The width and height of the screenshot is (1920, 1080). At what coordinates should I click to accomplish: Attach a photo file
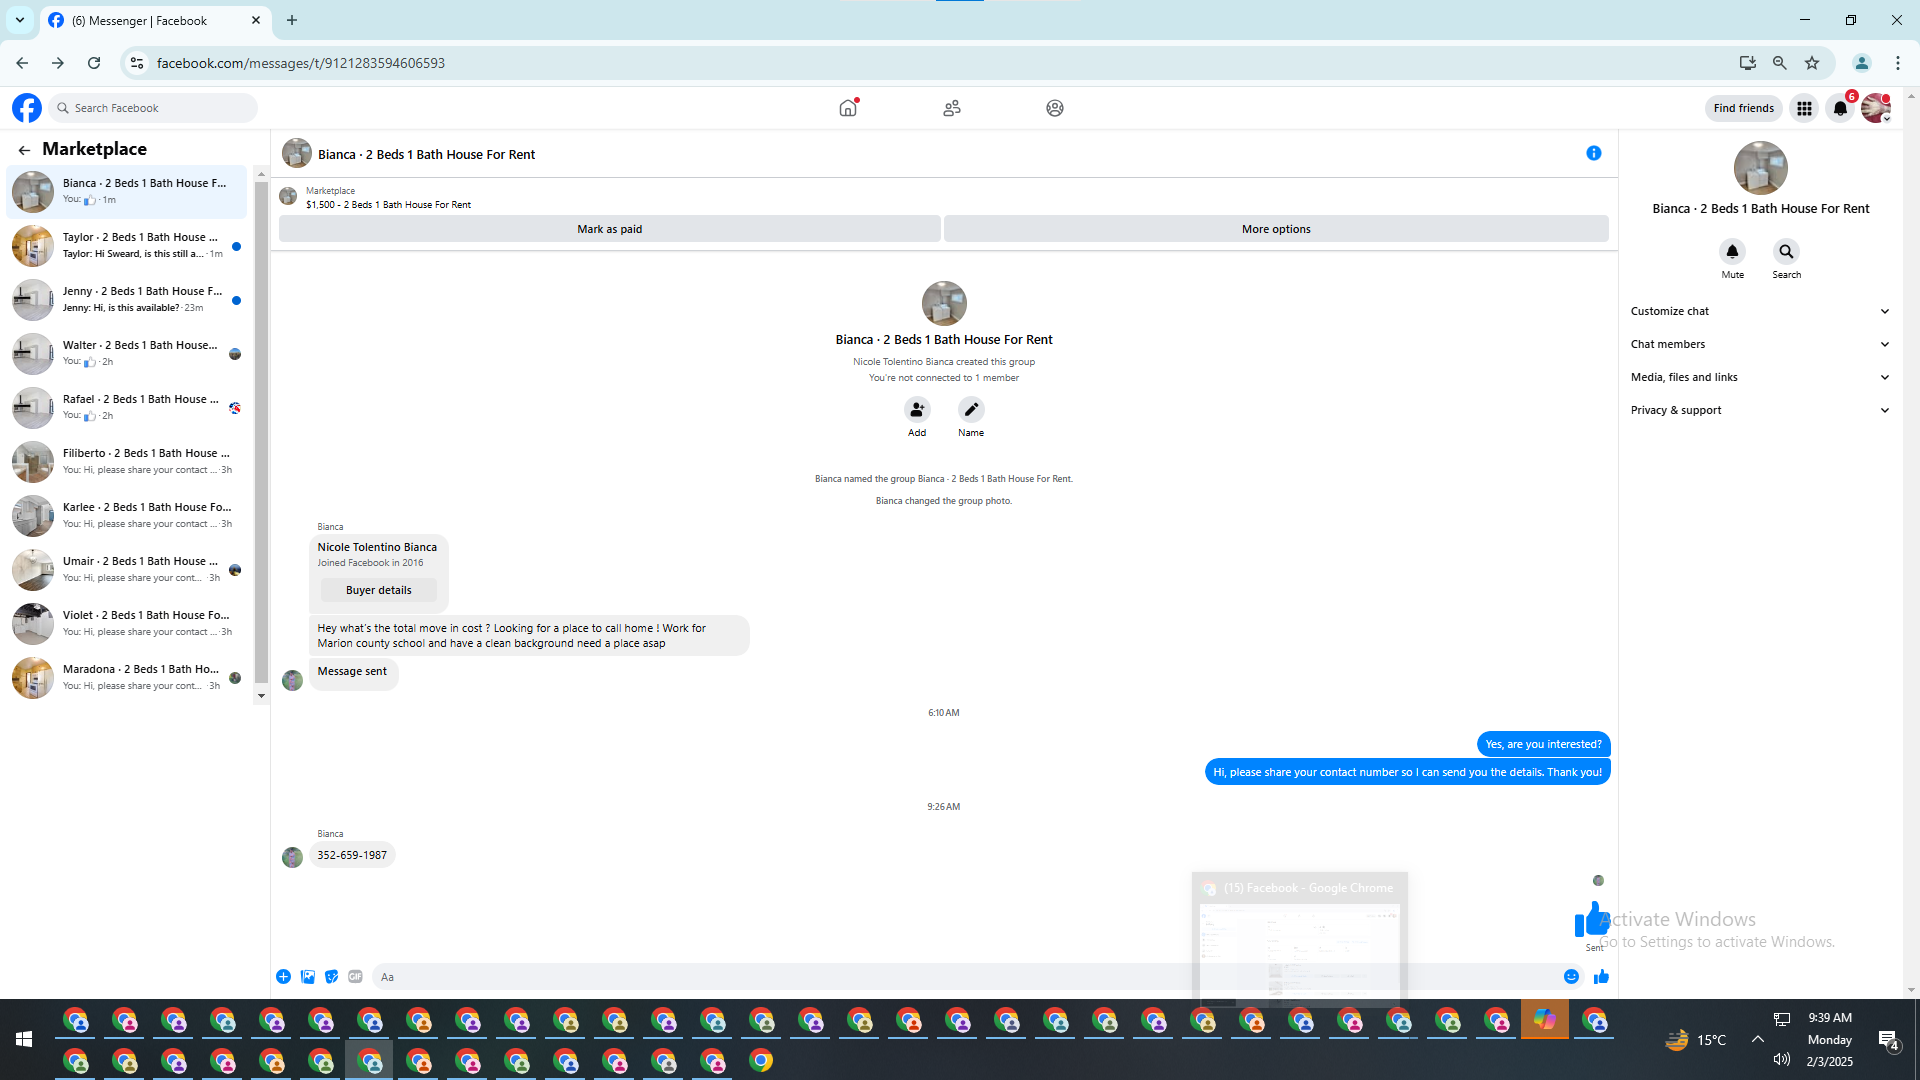click(308, 977)
